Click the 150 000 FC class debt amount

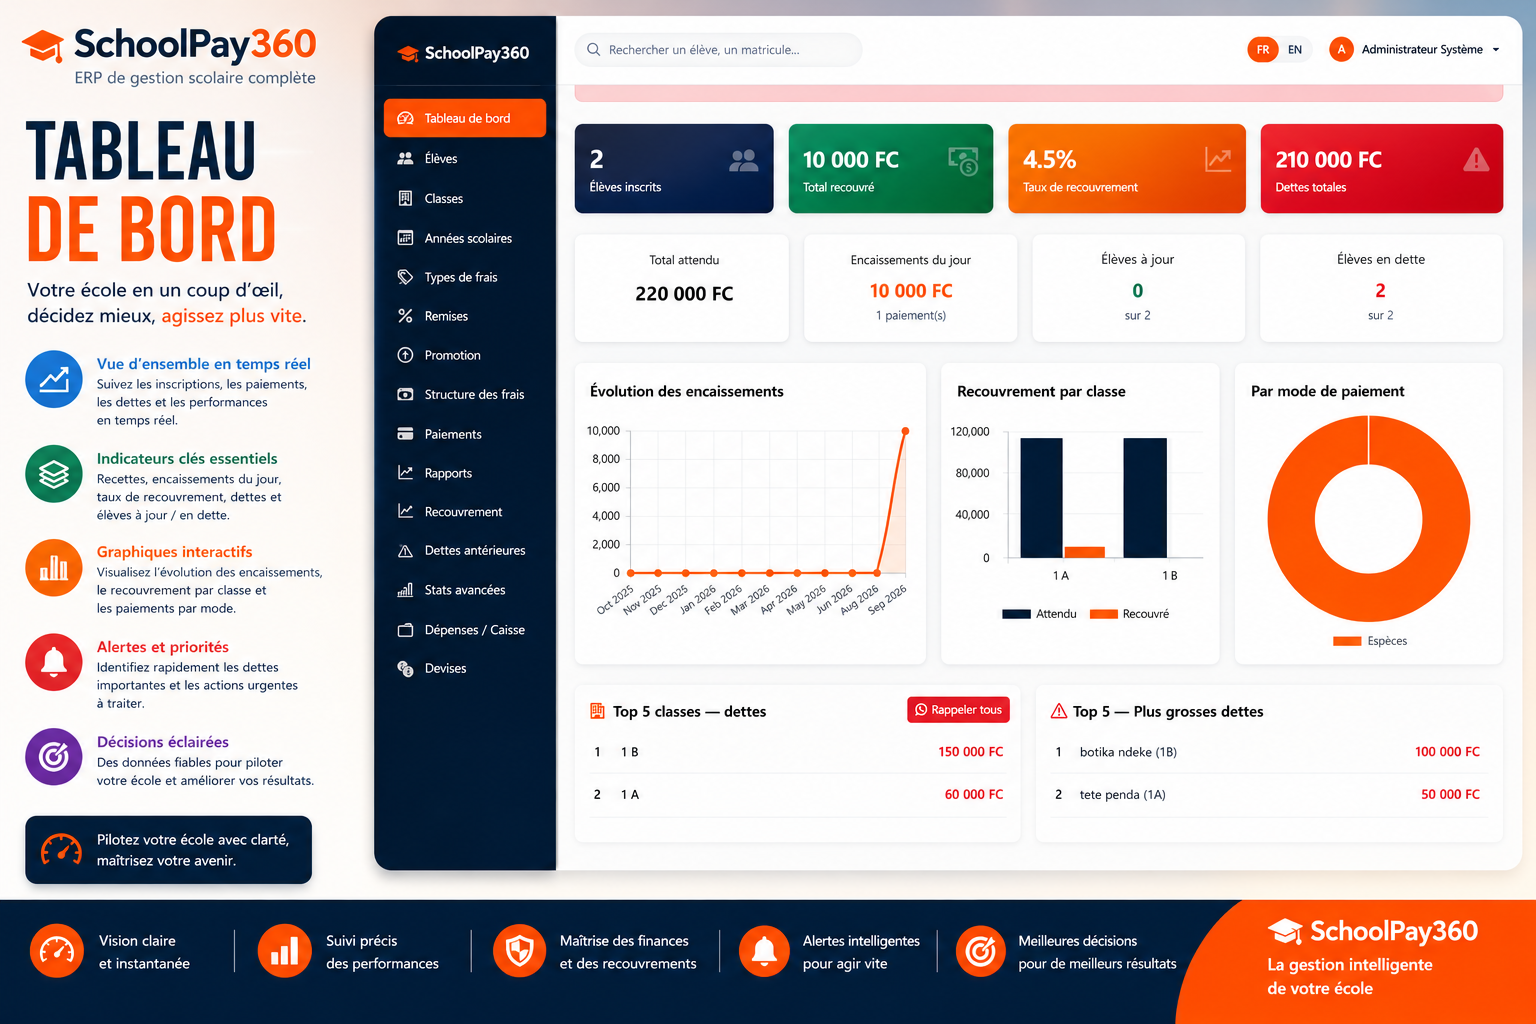point(970,752)
